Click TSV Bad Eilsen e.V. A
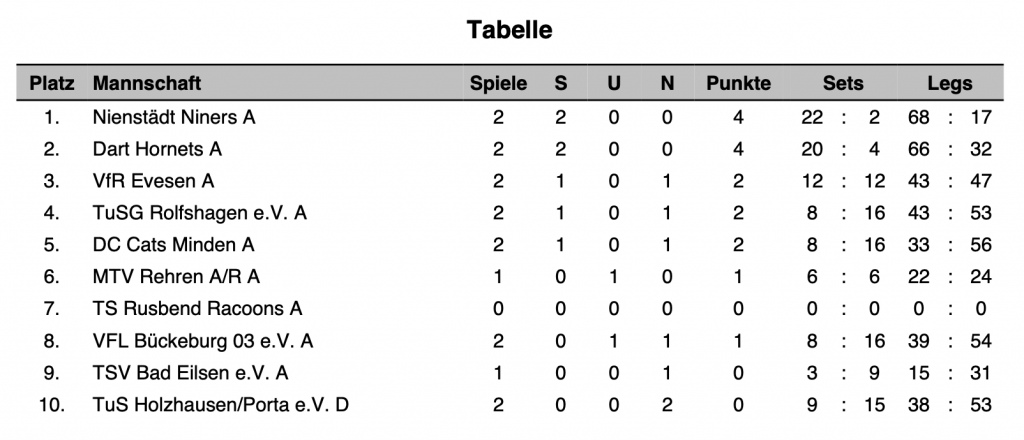1024x440 pixels. (x=190, y=373)
